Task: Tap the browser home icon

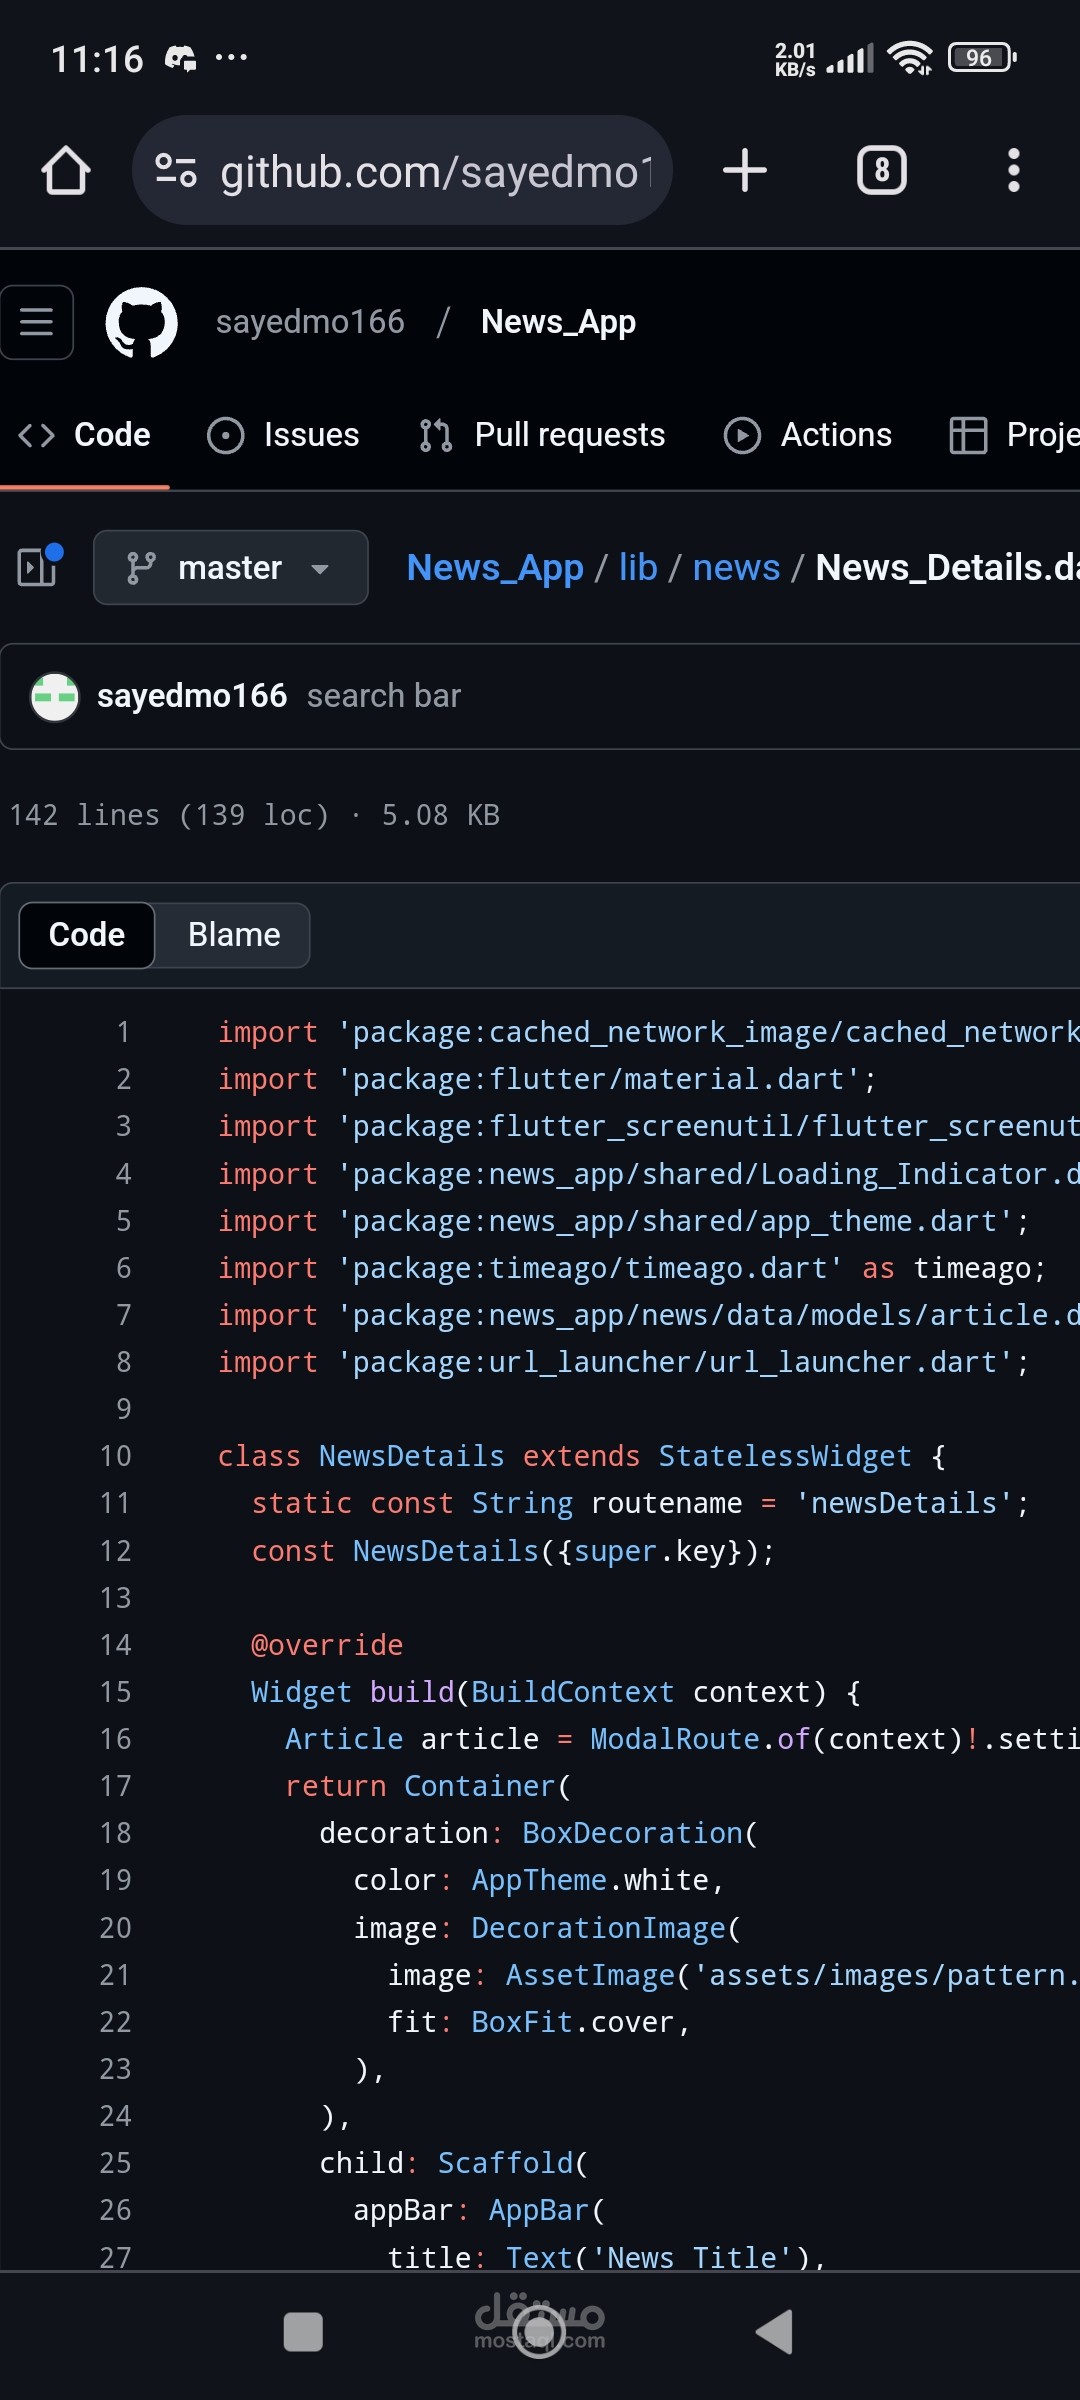Action: (x=66, y=171)
